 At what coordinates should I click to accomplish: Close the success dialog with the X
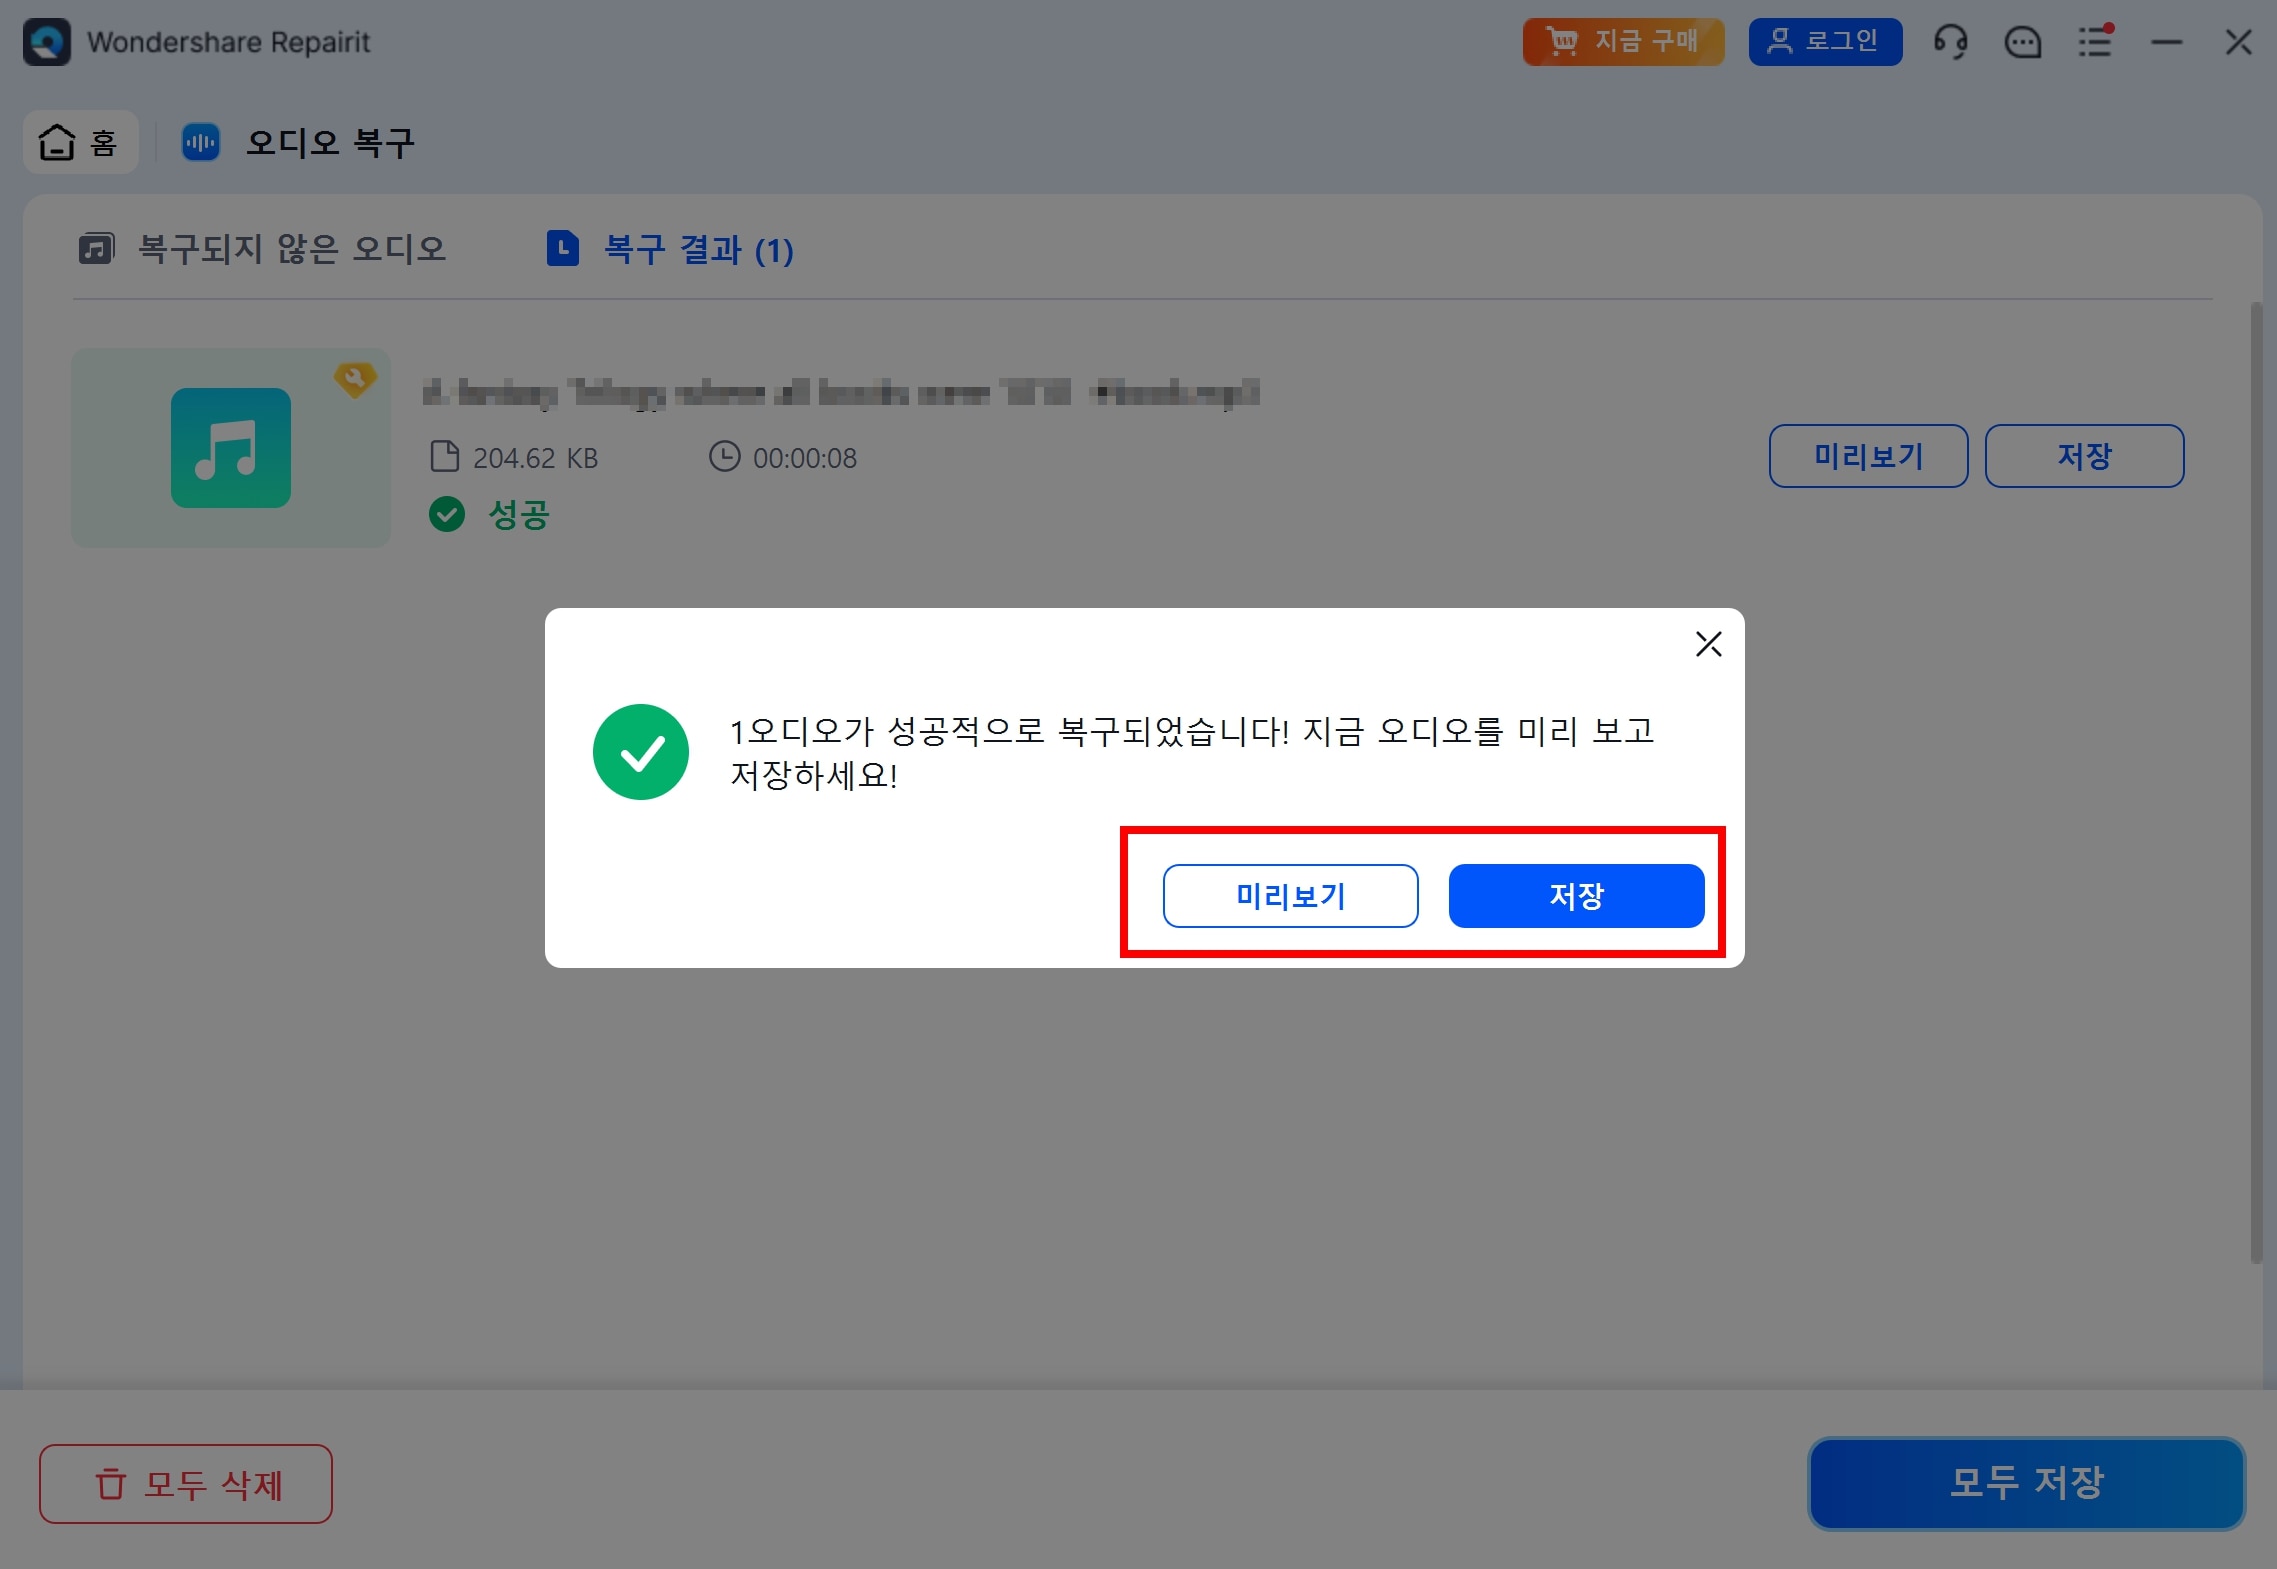pyautogui.click(x=1708, y=644)
